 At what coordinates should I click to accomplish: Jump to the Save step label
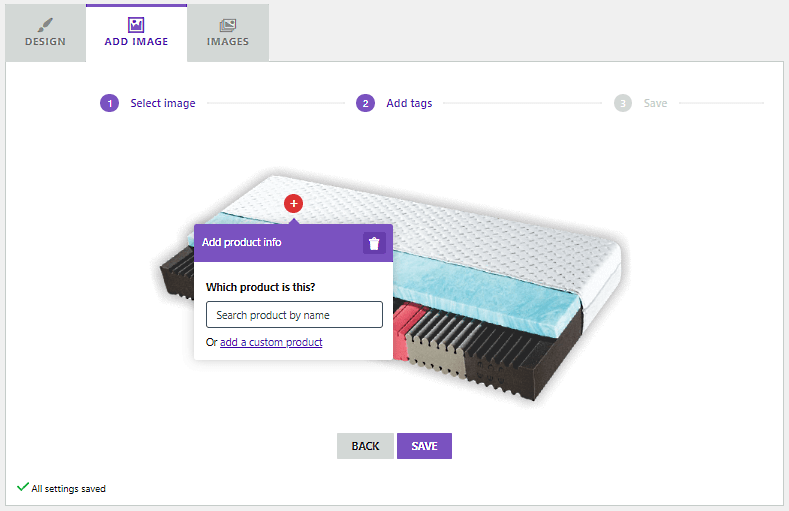coord(655,103)
